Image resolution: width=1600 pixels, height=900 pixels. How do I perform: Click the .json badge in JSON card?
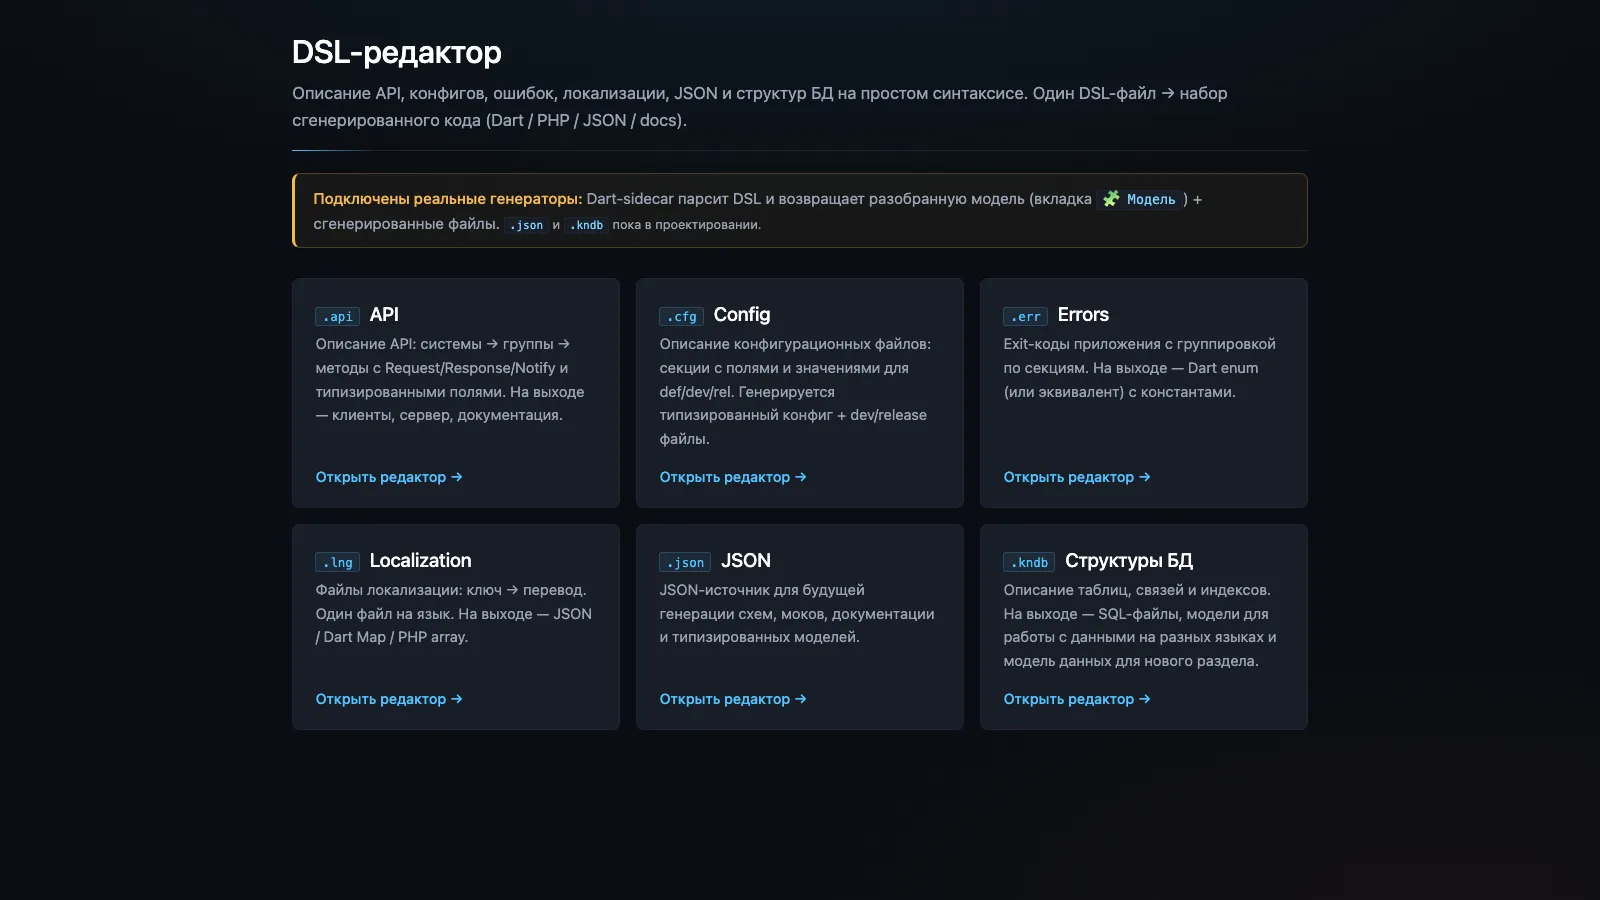click(685, 562)
